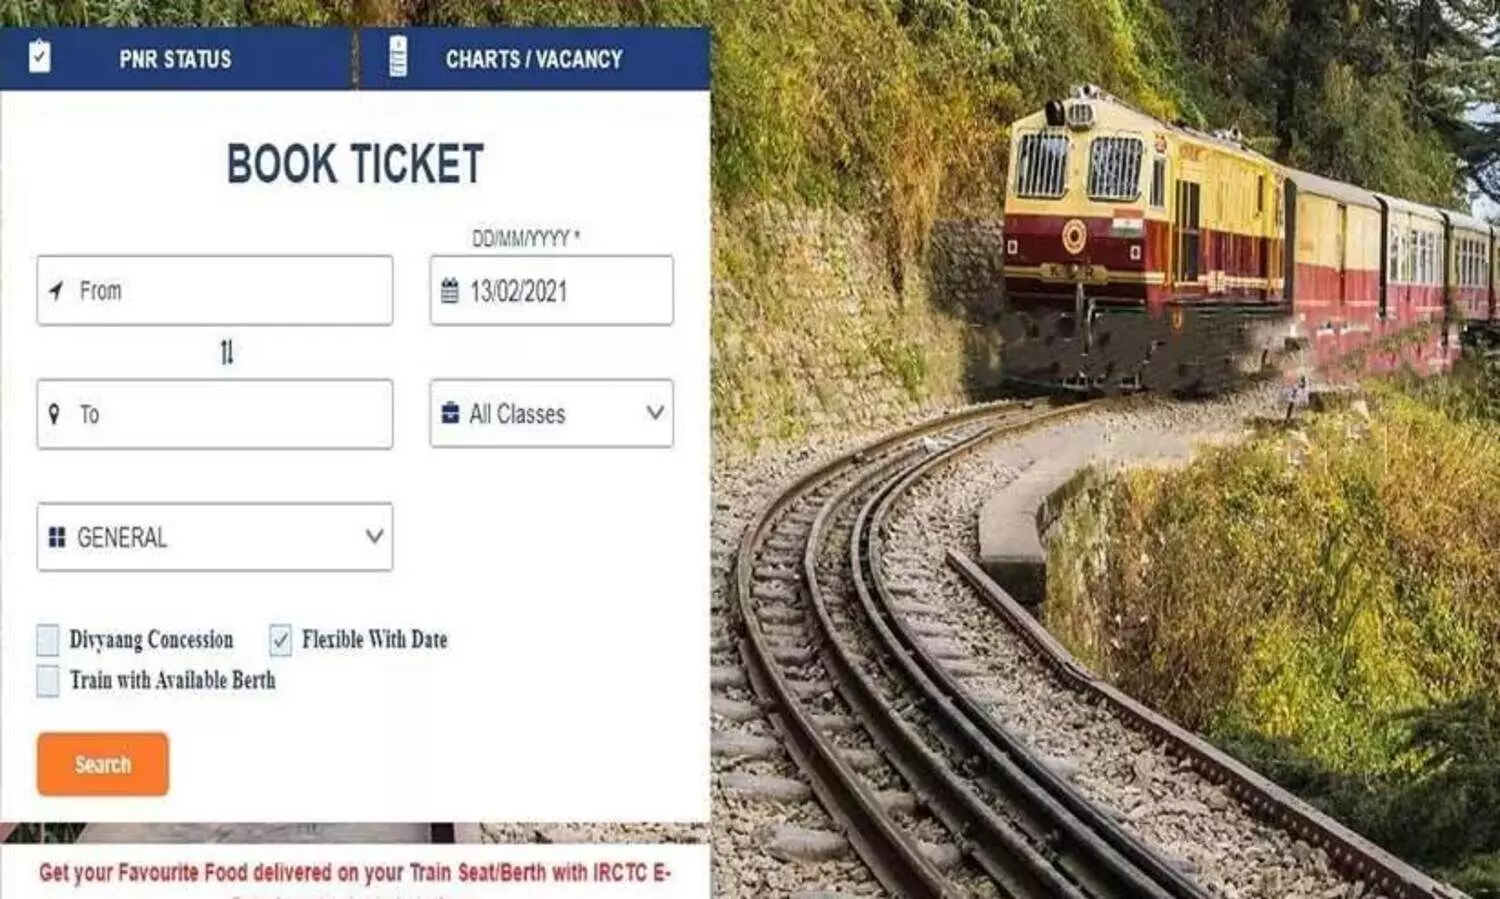Screen dimensions: 1500x899
Task: Click the orange Search button
Action: pos(103,764)
